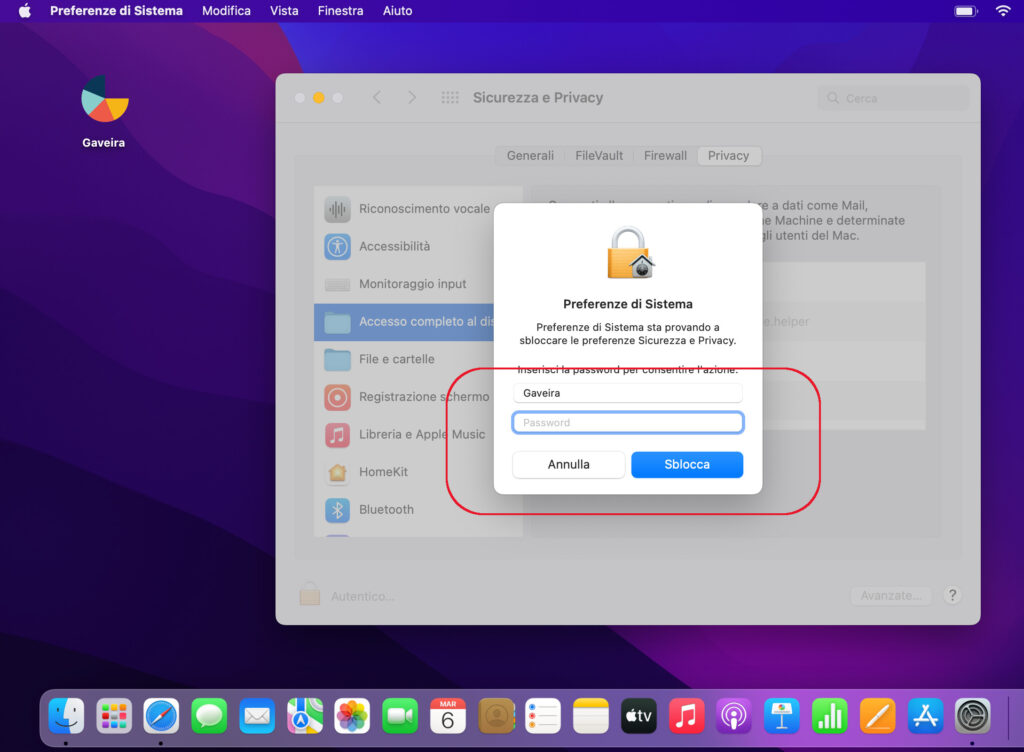Image resolution: width=1024 pixels, height=752 pixels.
Task: Switch to the Firewall tab
Action: coord(665,155)
